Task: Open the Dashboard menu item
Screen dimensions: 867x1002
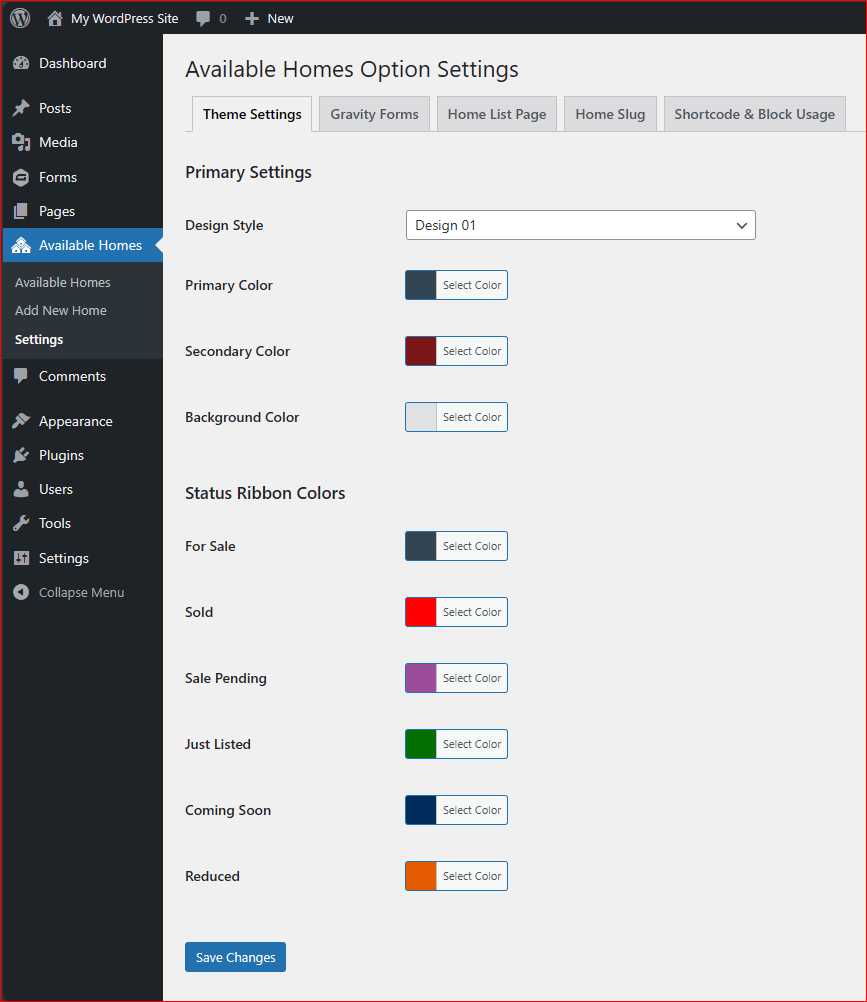Action: tap(82, 63)
